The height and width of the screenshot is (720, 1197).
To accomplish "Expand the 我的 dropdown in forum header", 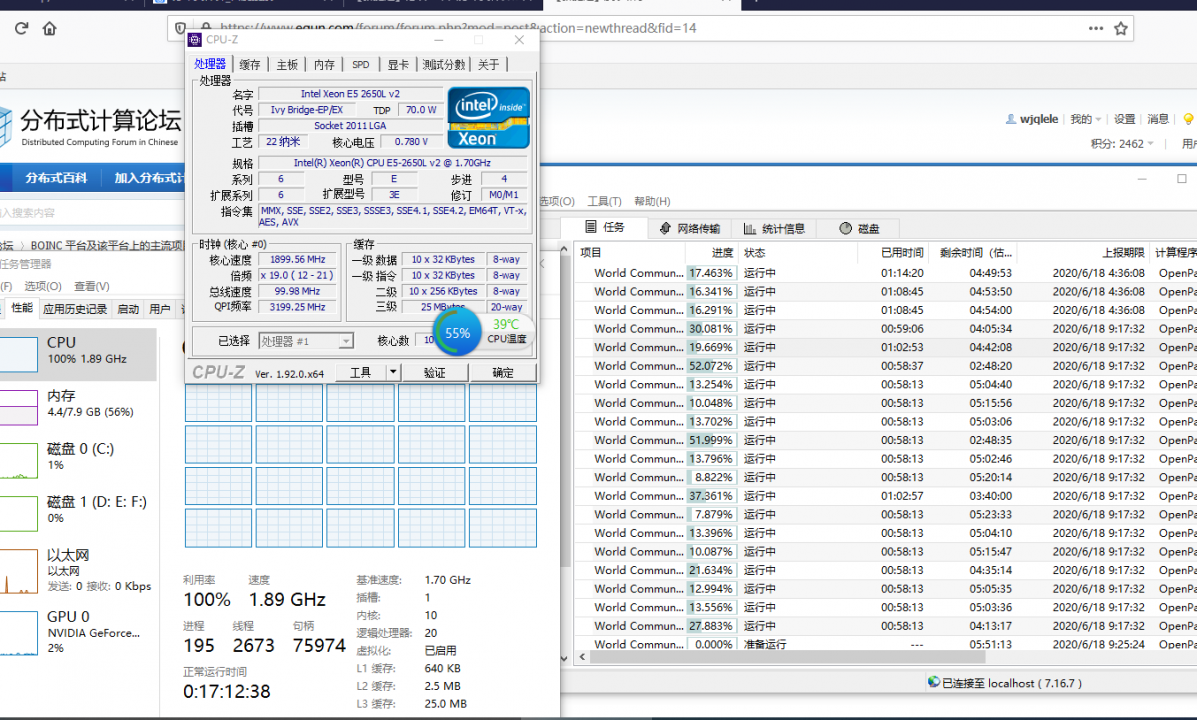I will 1085,119.
